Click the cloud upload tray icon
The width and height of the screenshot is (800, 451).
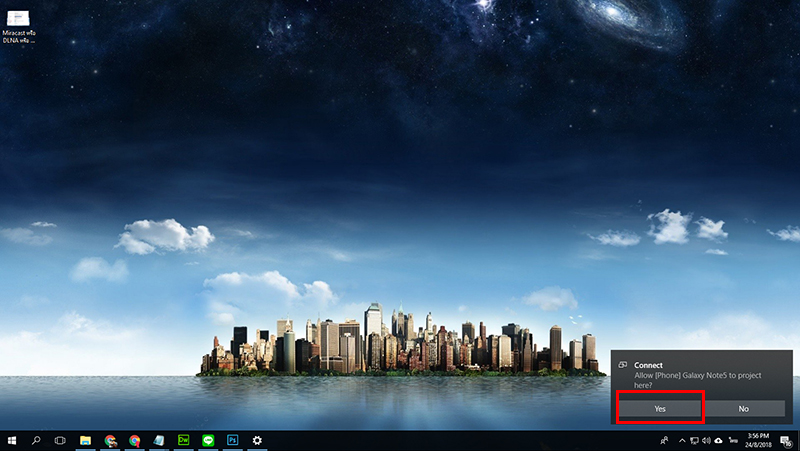tap(718, 440)
